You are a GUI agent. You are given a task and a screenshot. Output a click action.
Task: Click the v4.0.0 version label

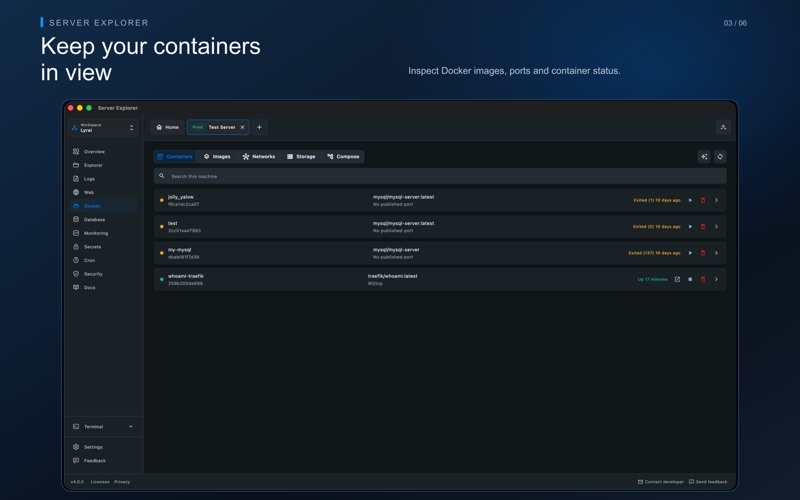point(77,482)
